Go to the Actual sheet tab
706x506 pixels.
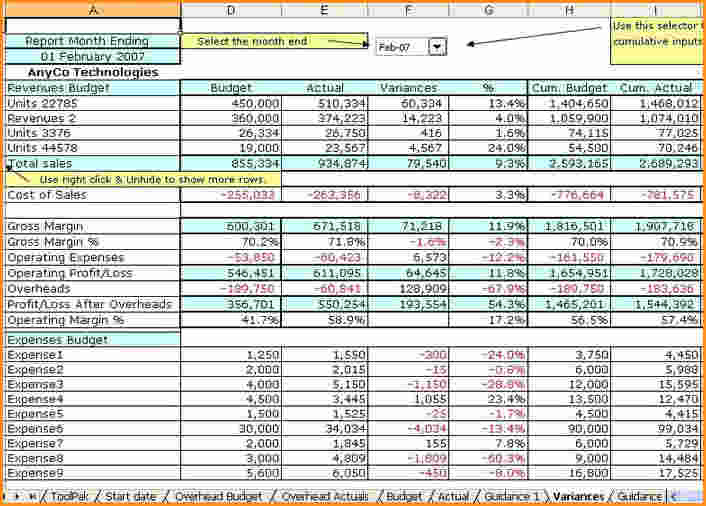[453, 497]
